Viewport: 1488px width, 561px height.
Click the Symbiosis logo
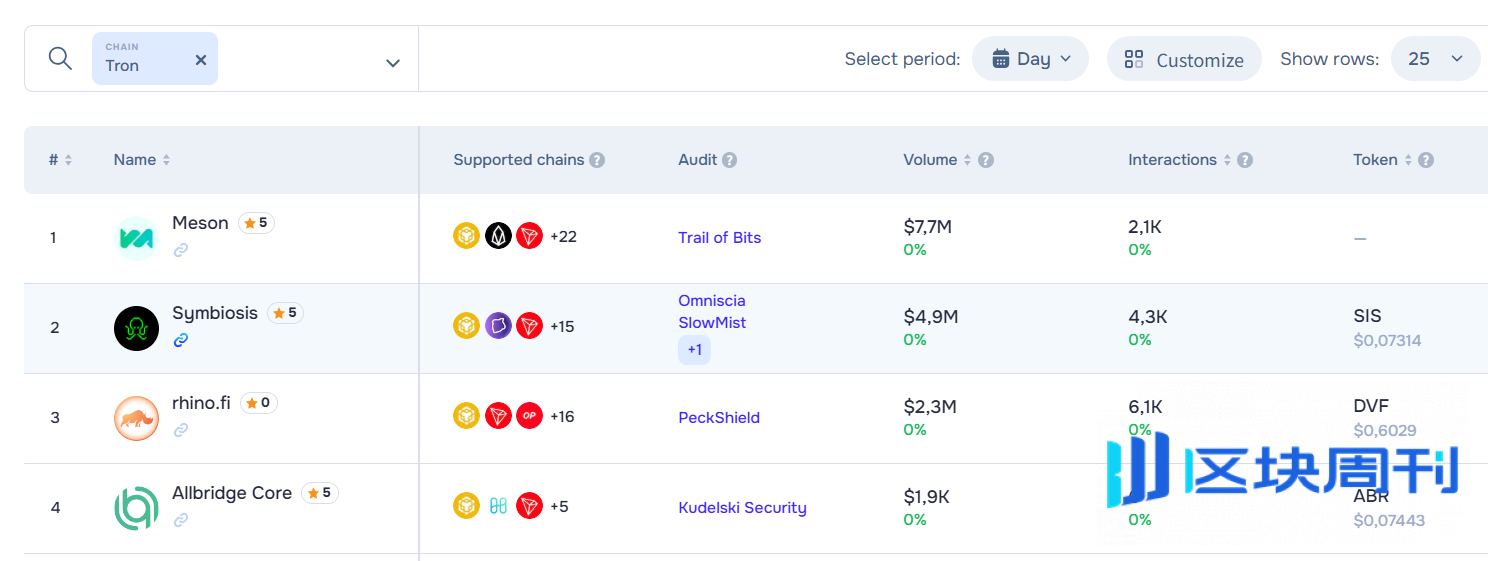point(136,328)
